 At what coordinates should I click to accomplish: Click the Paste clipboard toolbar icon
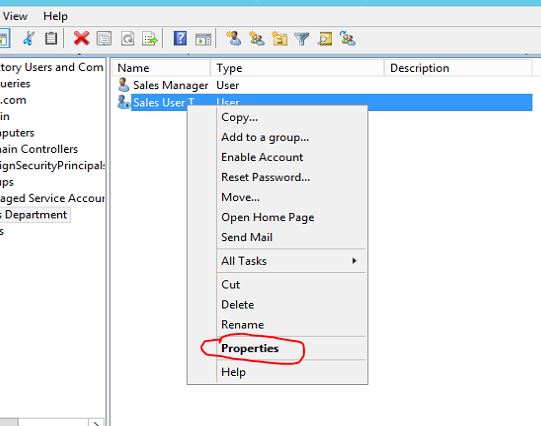(51, 38)
